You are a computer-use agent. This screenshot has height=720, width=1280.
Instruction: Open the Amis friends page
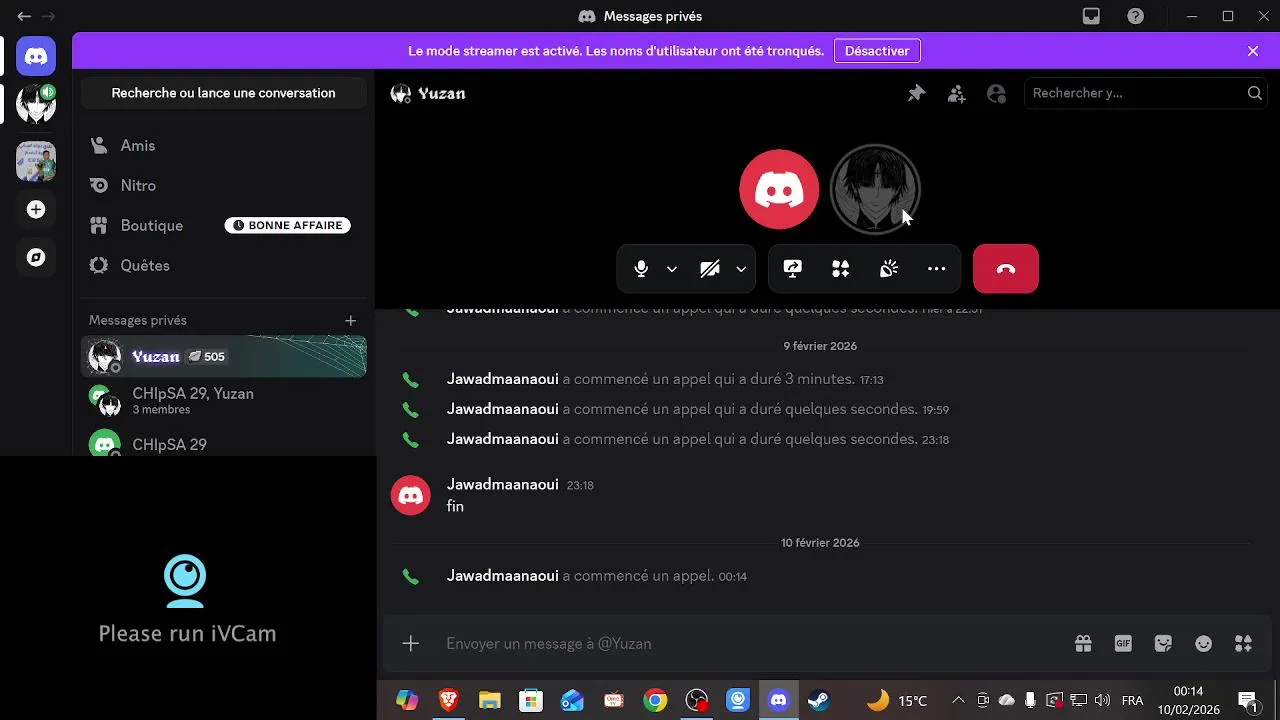click(223, 145)
